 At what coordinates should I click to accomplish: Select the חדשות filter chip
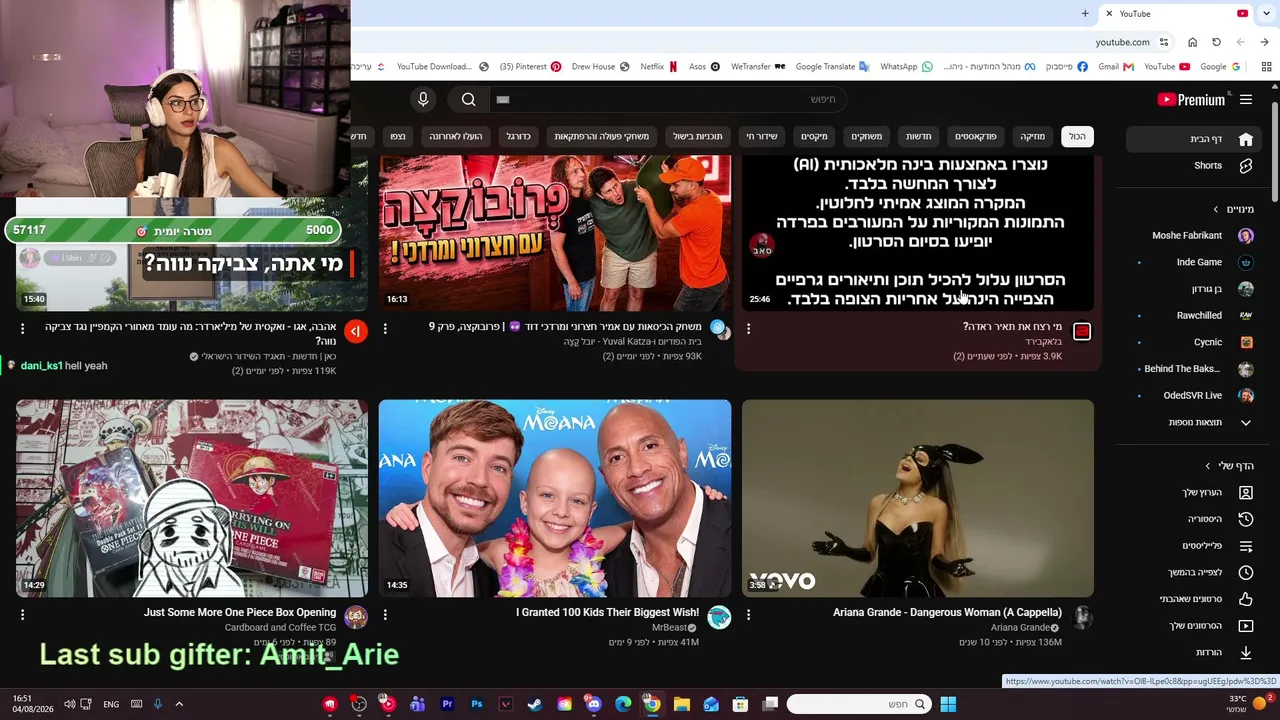[x=918, y=136]
